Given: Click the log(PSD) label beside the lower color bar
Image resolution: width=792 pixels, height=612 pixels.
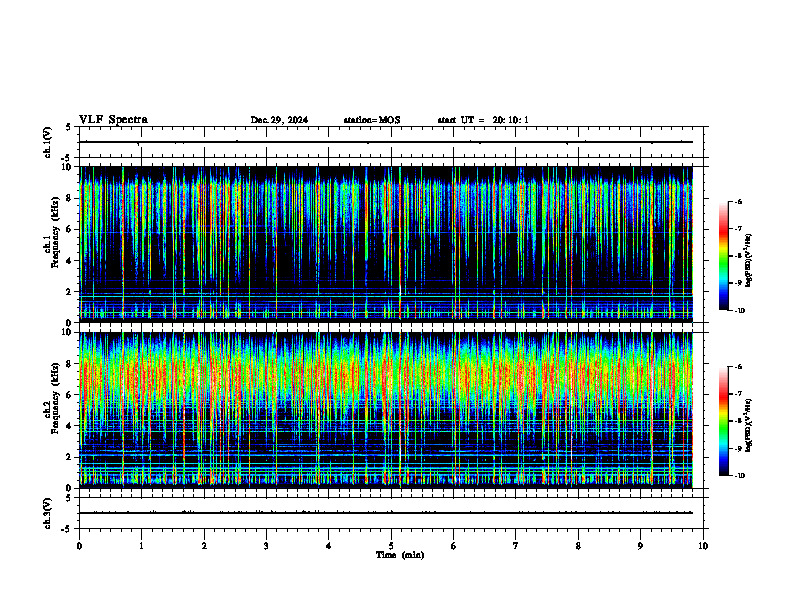Looking at the screenshot, I should click(748, 425).
